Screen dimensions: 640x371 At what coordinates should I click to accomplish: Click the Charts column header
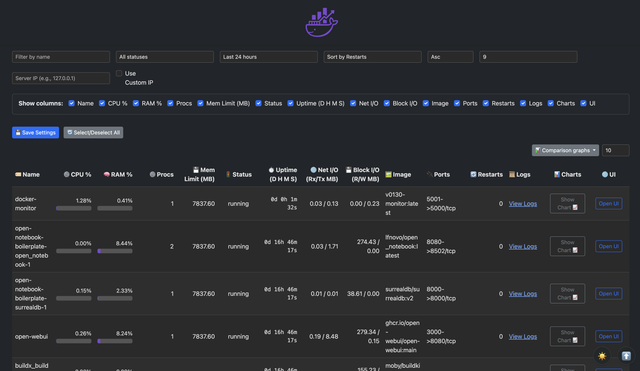[567, 174]
